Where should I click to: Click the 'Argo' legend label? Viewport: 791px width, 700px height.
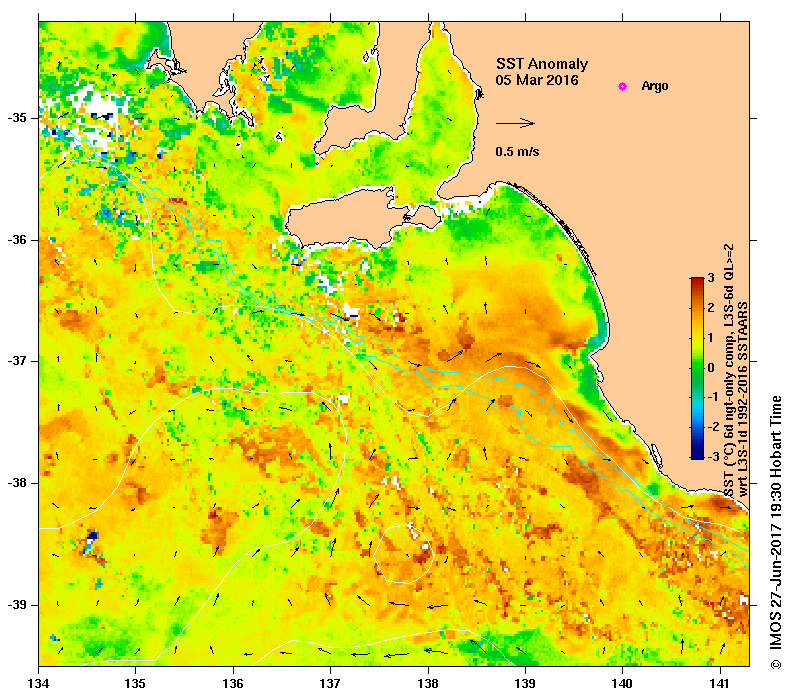pos(654,86)
